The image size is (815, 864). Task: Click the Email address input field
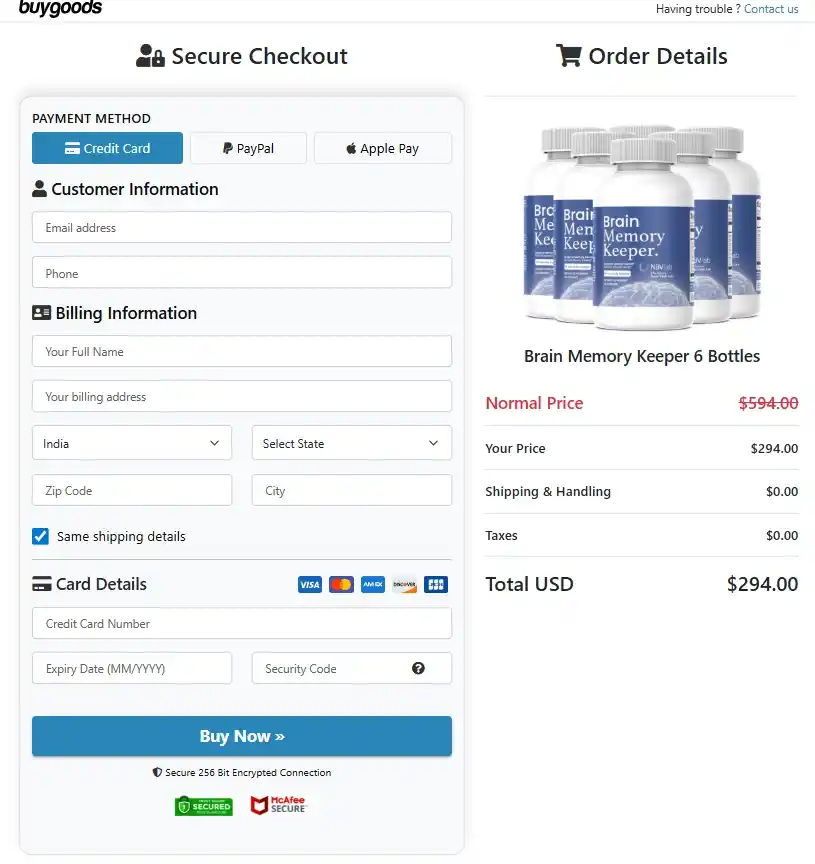[241, 228]
